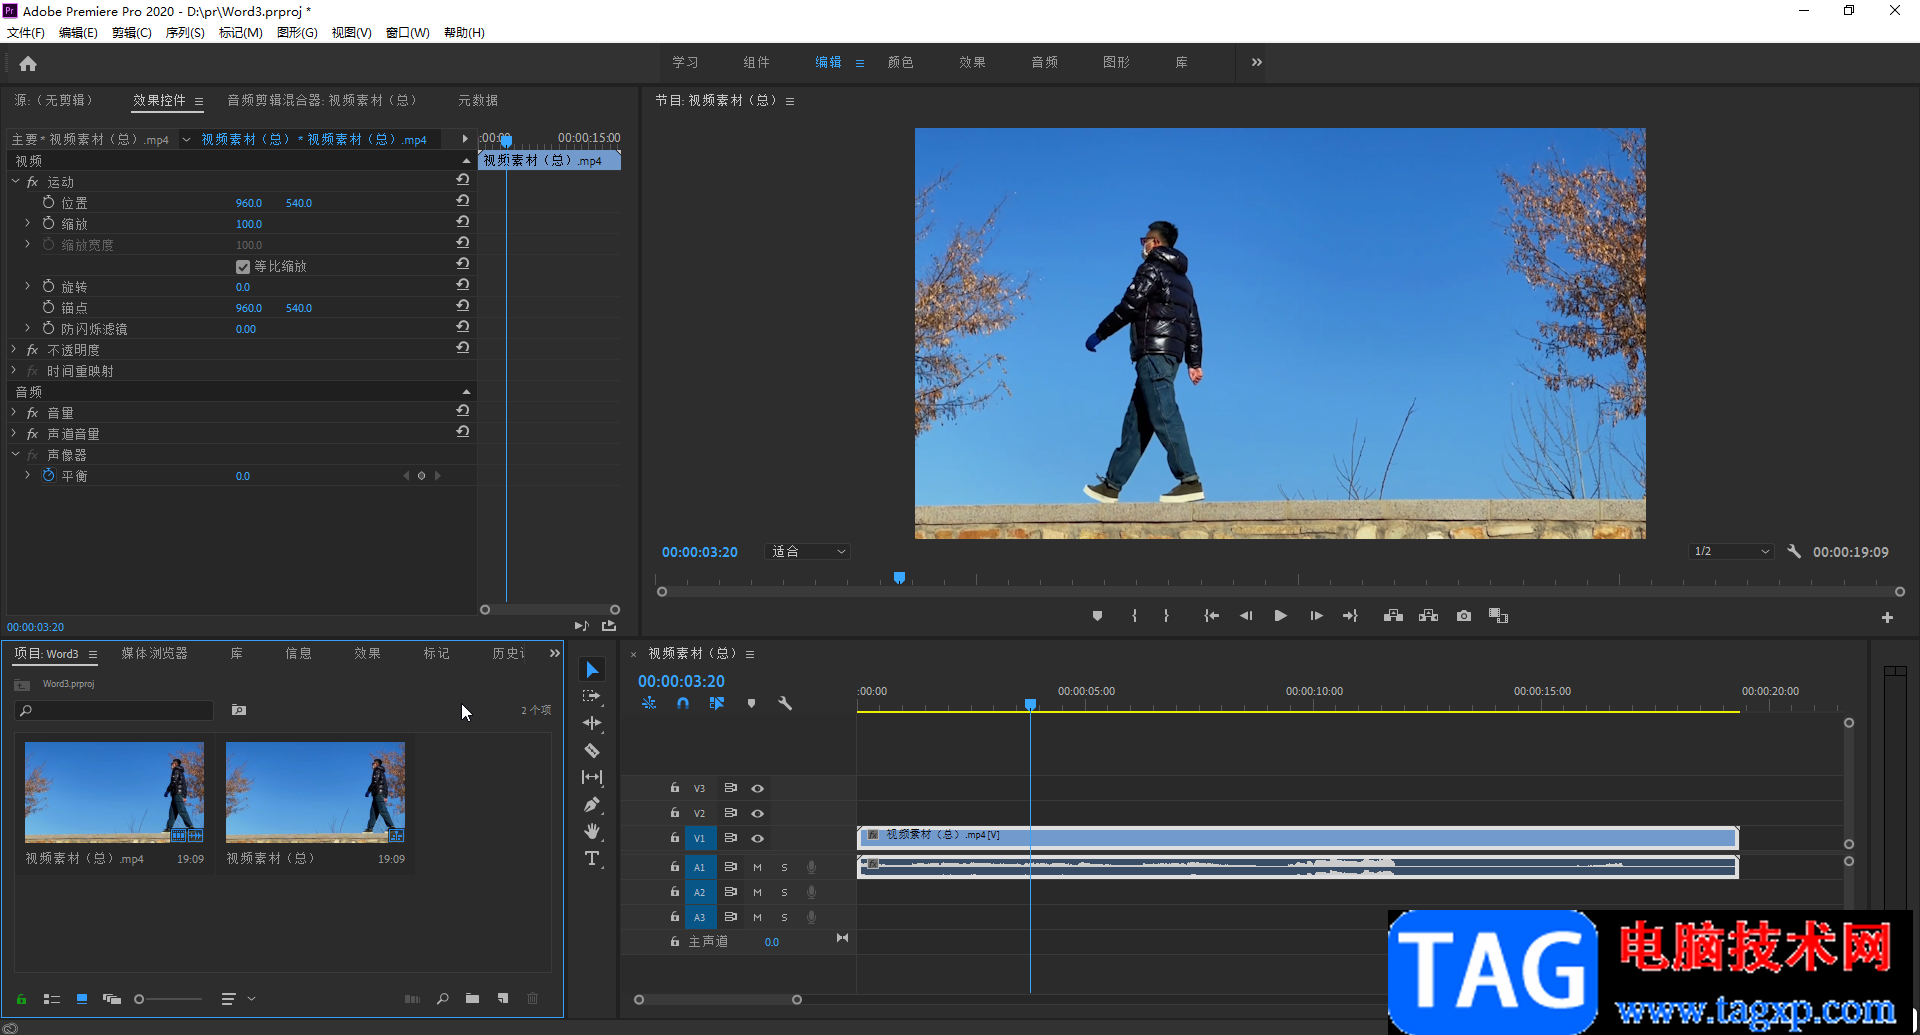
Task: Select the Pen tool
Action: (592, 804)
